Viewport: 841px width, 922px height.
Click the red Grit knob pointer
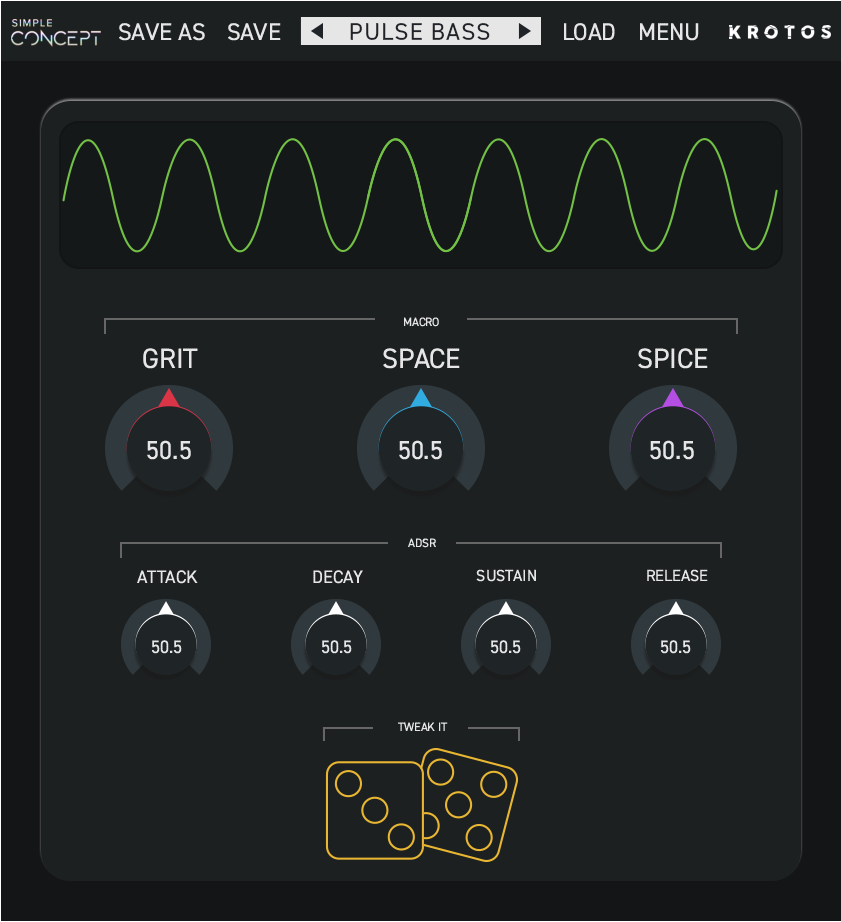(169, 397)
